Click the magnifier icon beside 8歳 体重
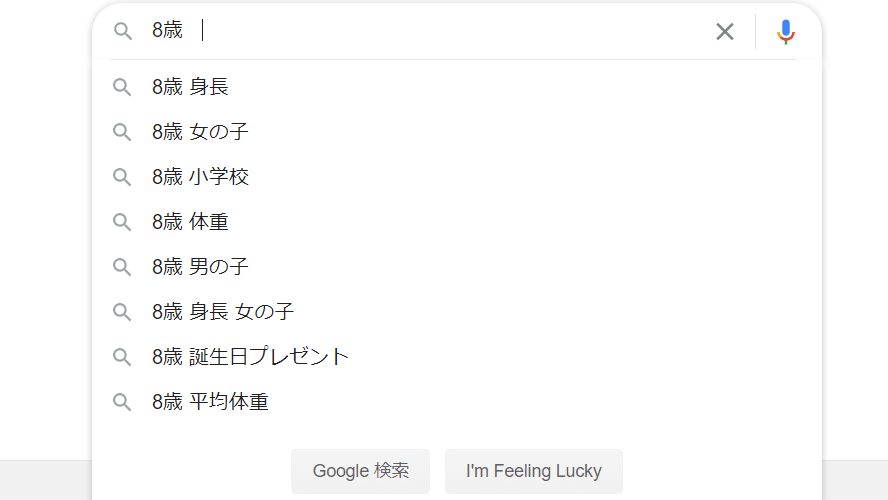Viewport: 888px width, 500px height. [122, 222]
